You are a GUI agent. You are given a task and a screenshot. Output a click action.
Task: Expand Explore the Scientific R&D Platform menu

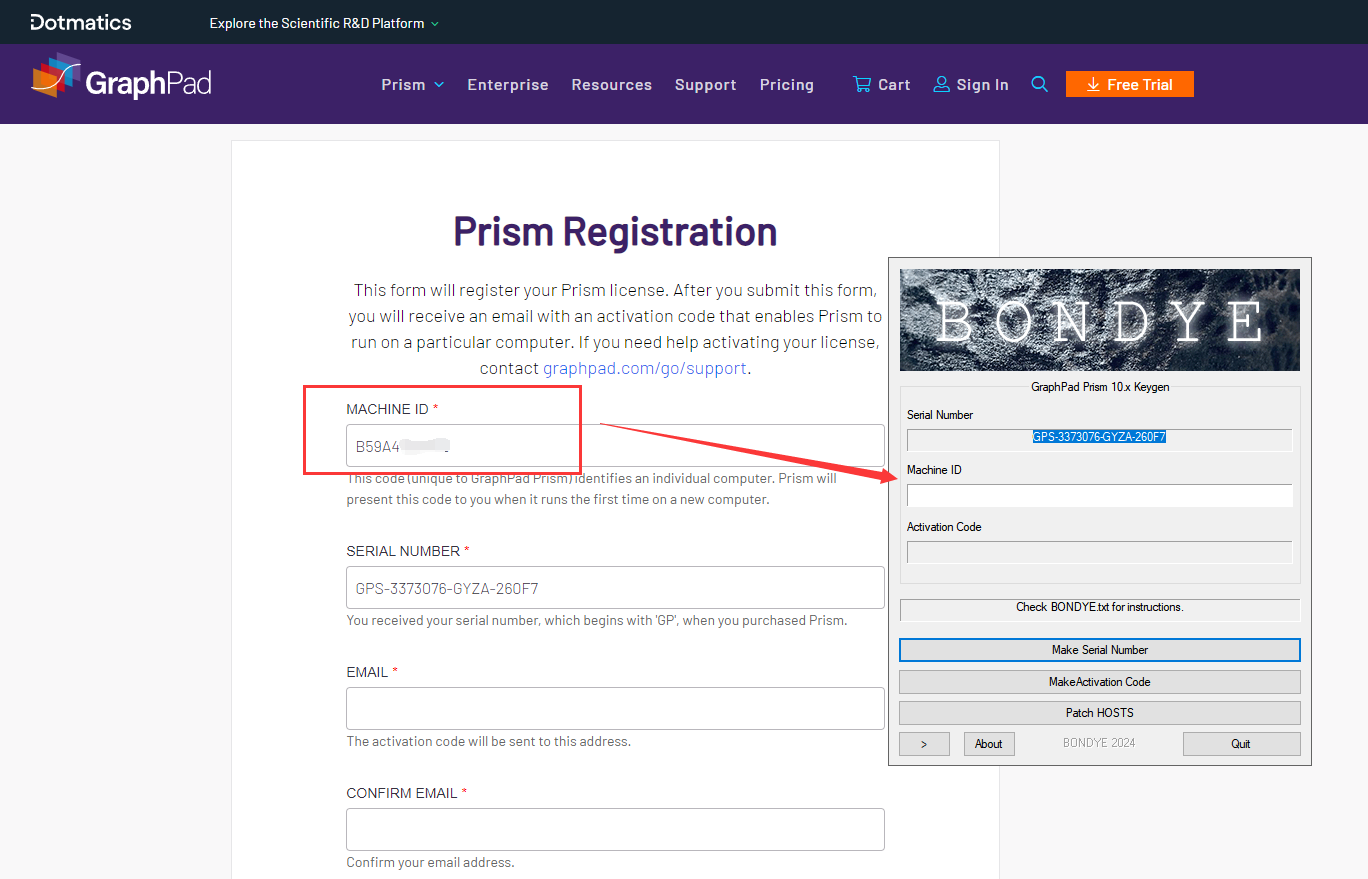coord(324,23)
